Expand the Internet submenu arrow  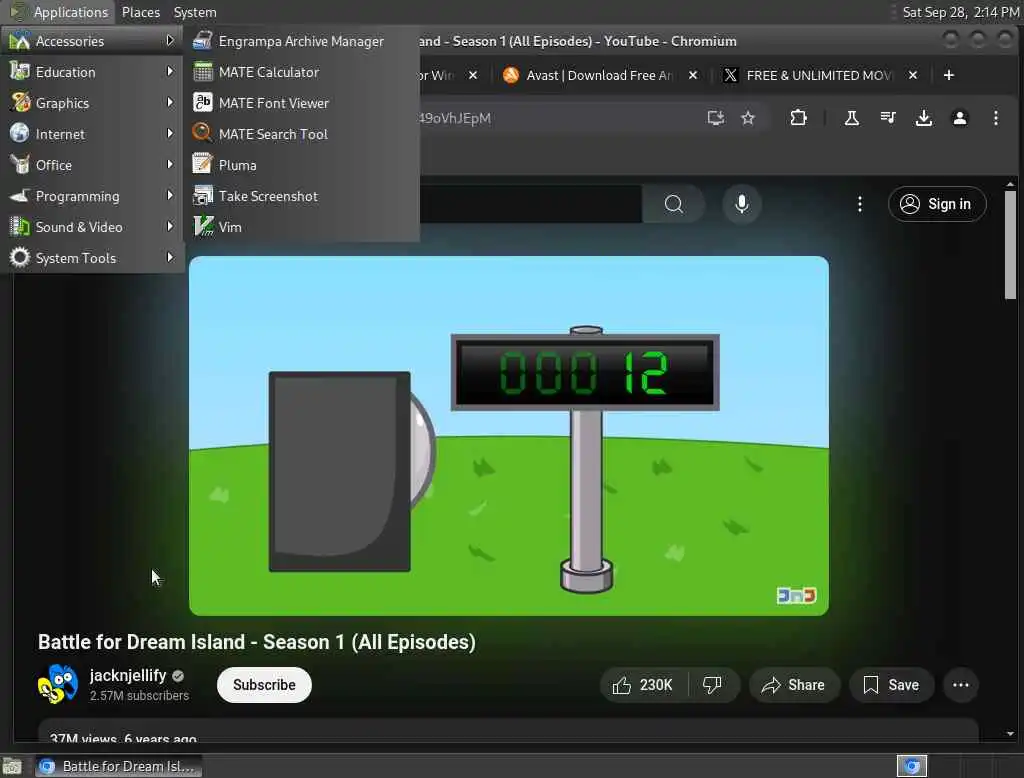pyautogui.click(x=170, y=133)
